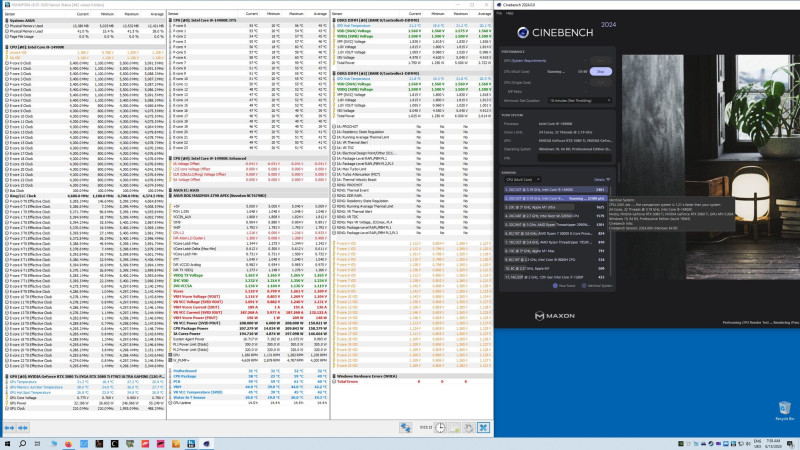The width and height of the screenshot is (800, 450).
Task: Click the Cinebench logo
Action: (x=555, y=32)
